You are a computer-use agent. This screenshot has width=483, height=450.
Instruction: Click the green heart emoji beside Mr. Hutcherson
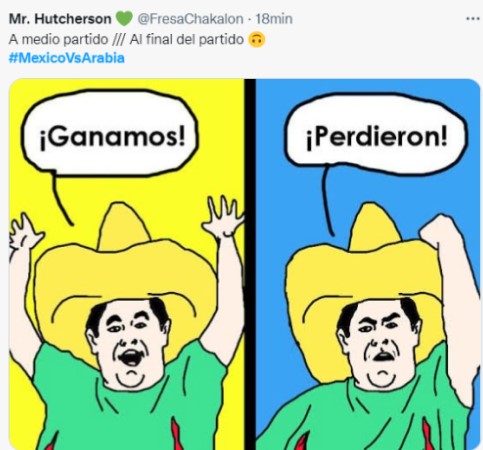124,18
